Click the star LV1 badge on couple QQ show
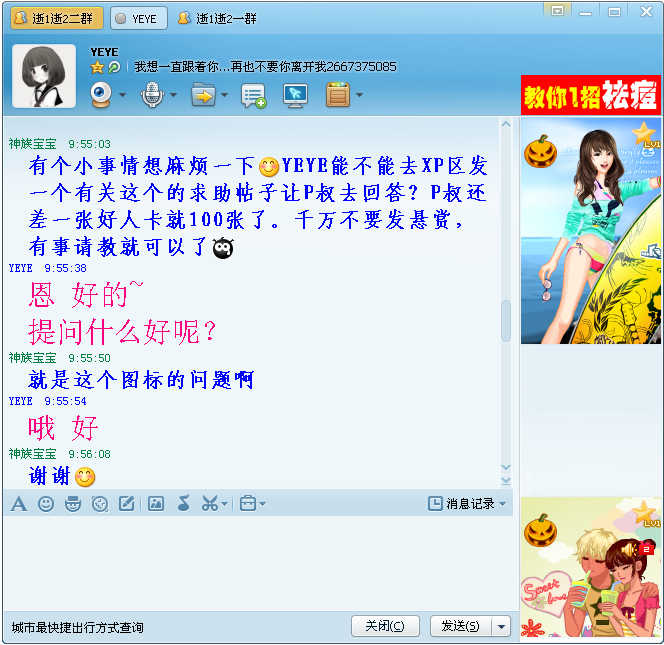The image size is (664, 645). 645,514
